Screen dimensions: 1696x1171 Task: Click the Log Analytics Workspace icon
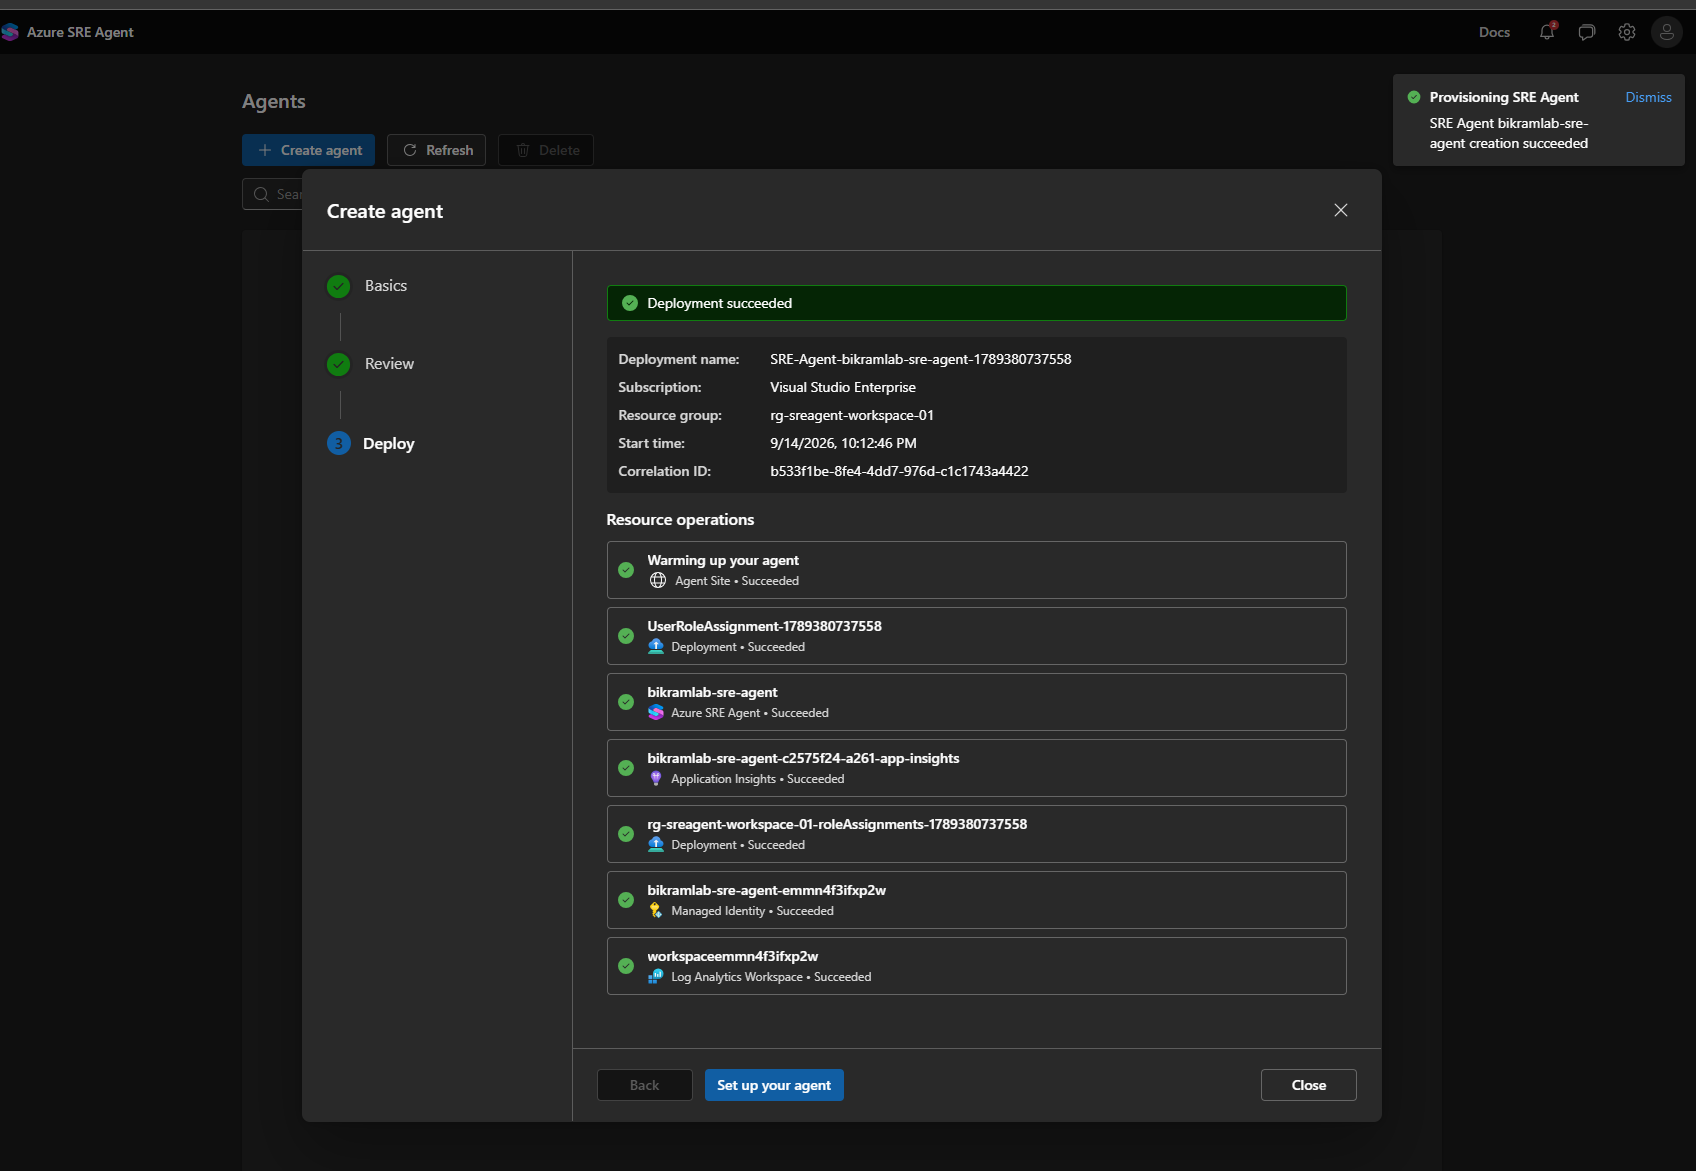(656, 976)
